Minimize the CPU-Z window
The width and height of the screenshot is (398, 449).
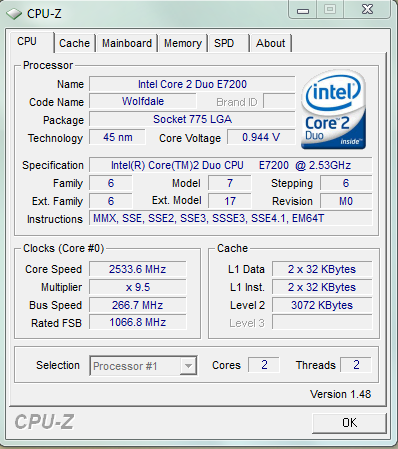click(x=303, y=10)
